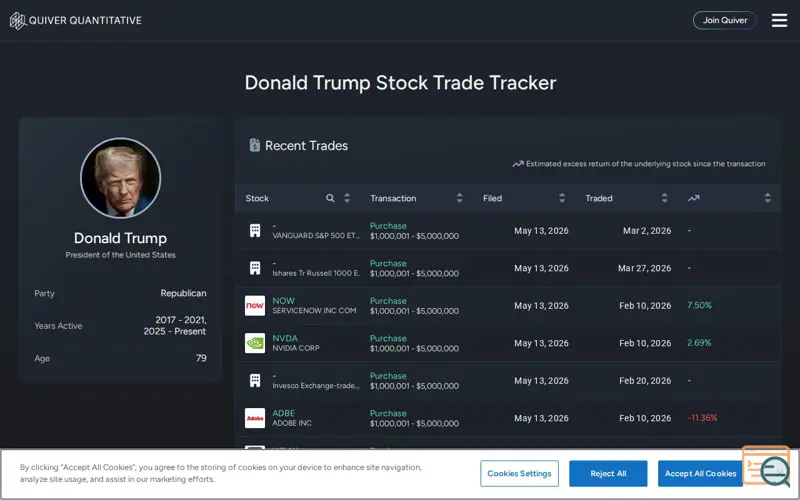This screenshot has width=800, height=500.
Task: Click traded date Mar 27, 2026
Action: click(x=644, y=268)
